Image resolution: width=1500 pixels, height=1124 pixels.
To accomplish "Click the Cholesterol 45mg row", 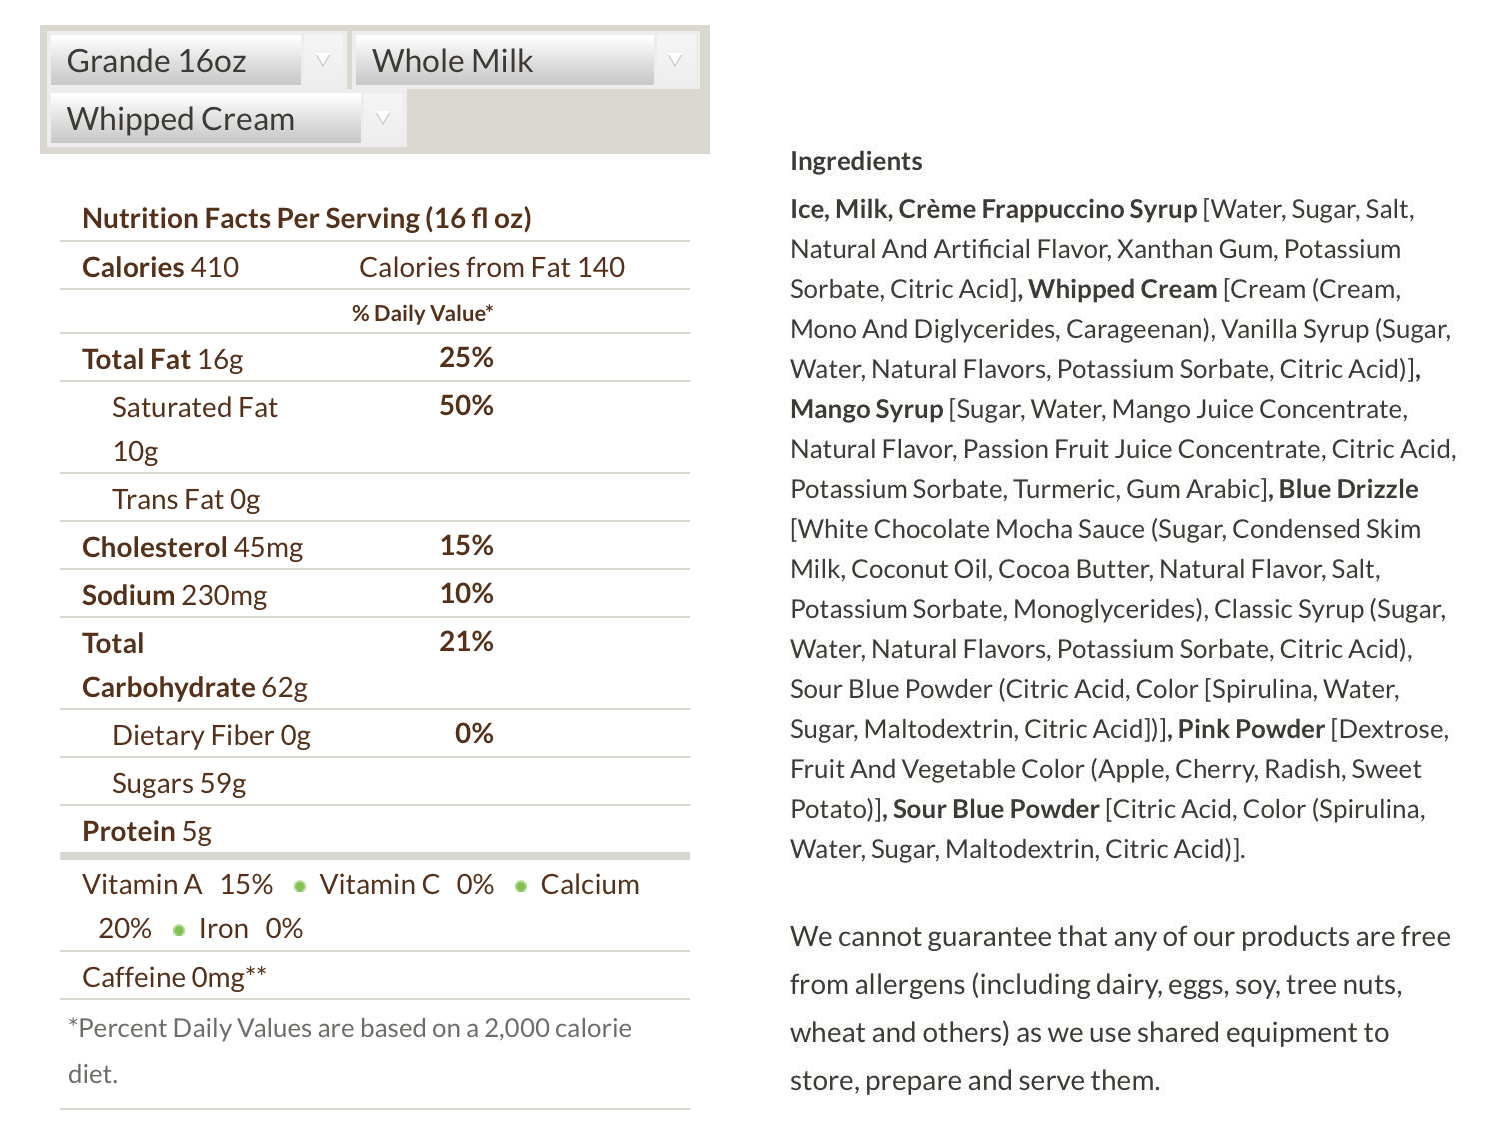I will [x=375, y=546].
